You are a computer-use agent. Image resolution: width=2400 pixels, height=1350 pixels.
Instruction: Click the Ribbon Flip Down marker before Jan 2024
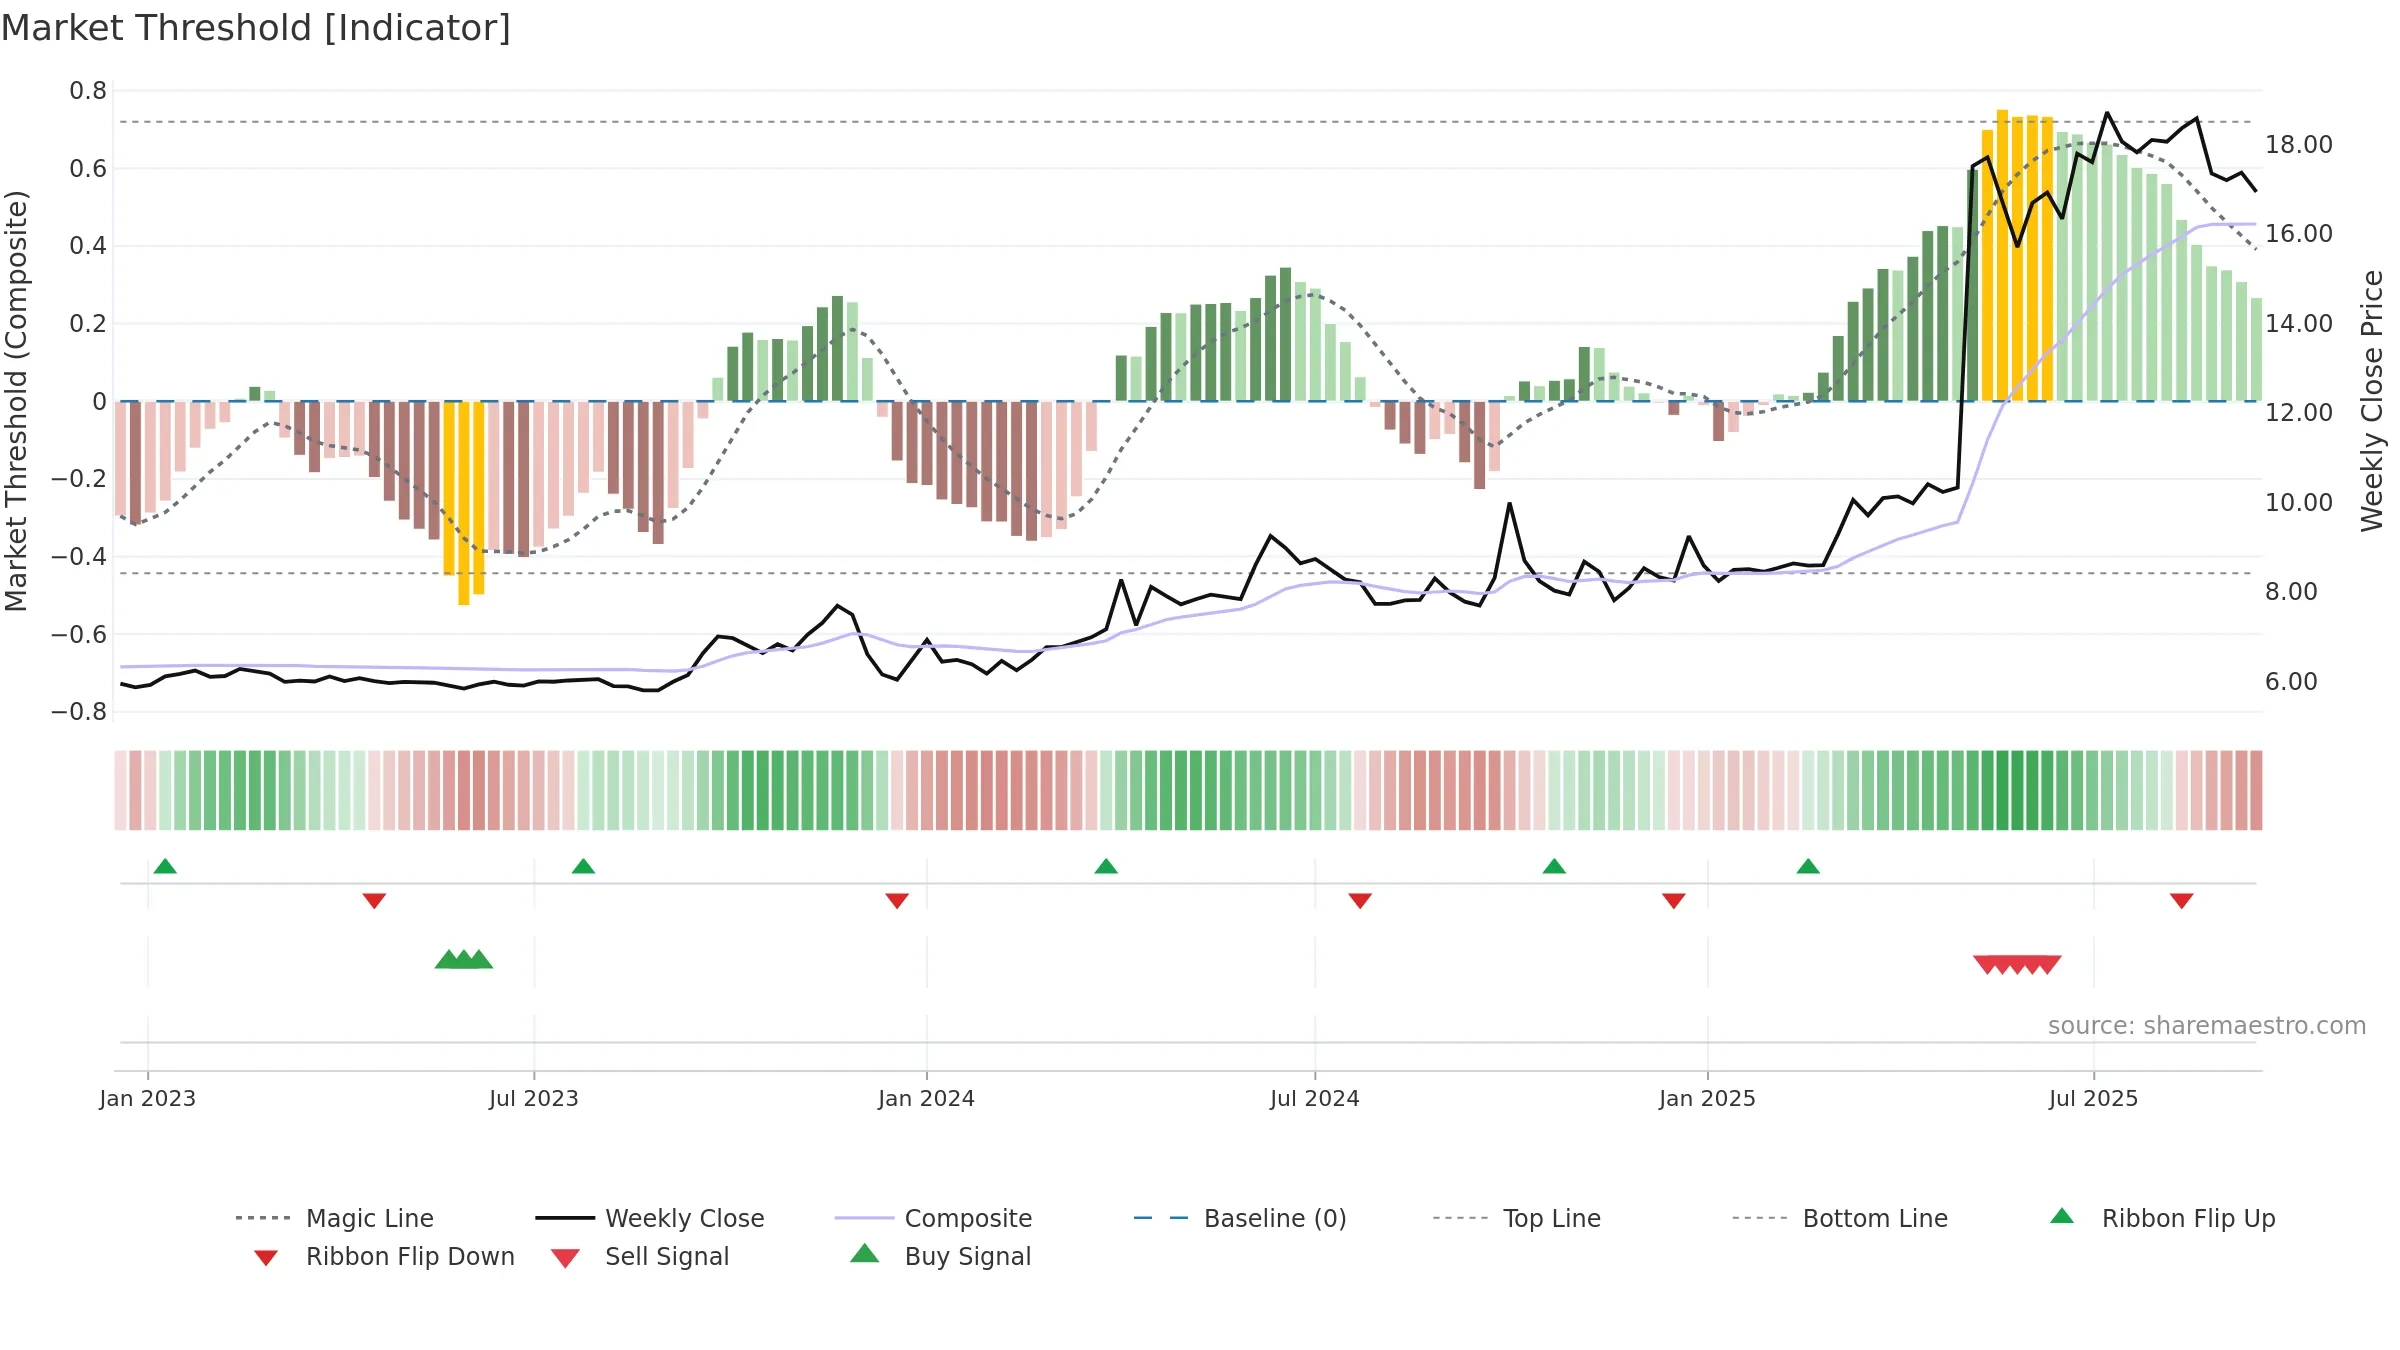(897, 901)
